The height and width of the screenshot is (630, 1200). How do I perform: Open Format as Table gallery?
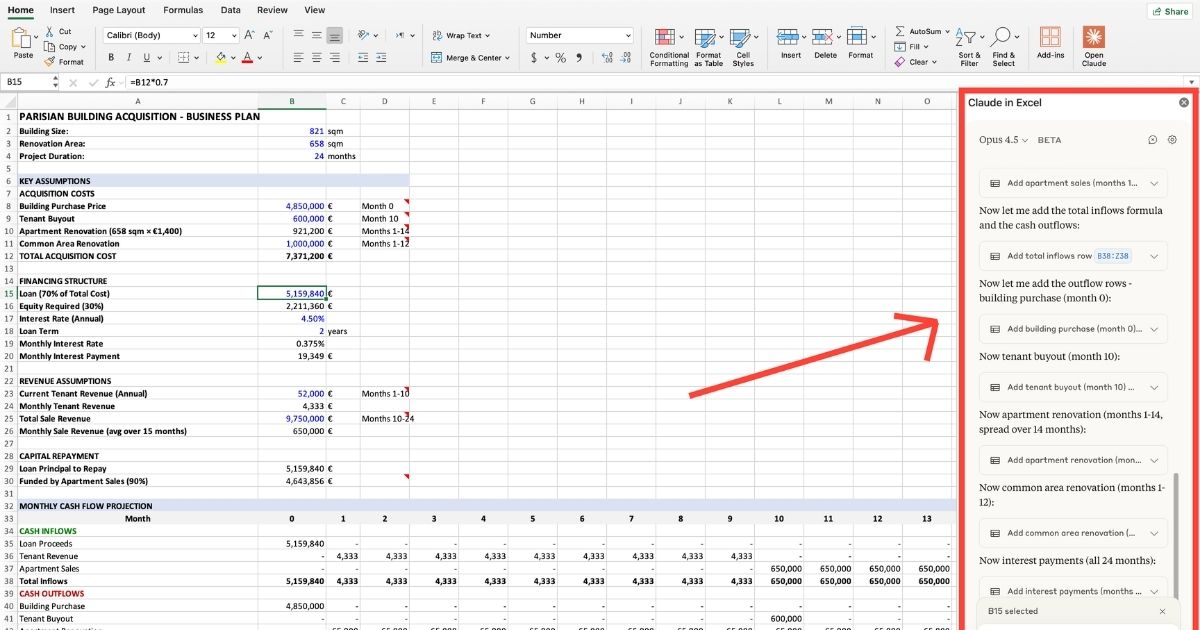click(x=708, y=46)
